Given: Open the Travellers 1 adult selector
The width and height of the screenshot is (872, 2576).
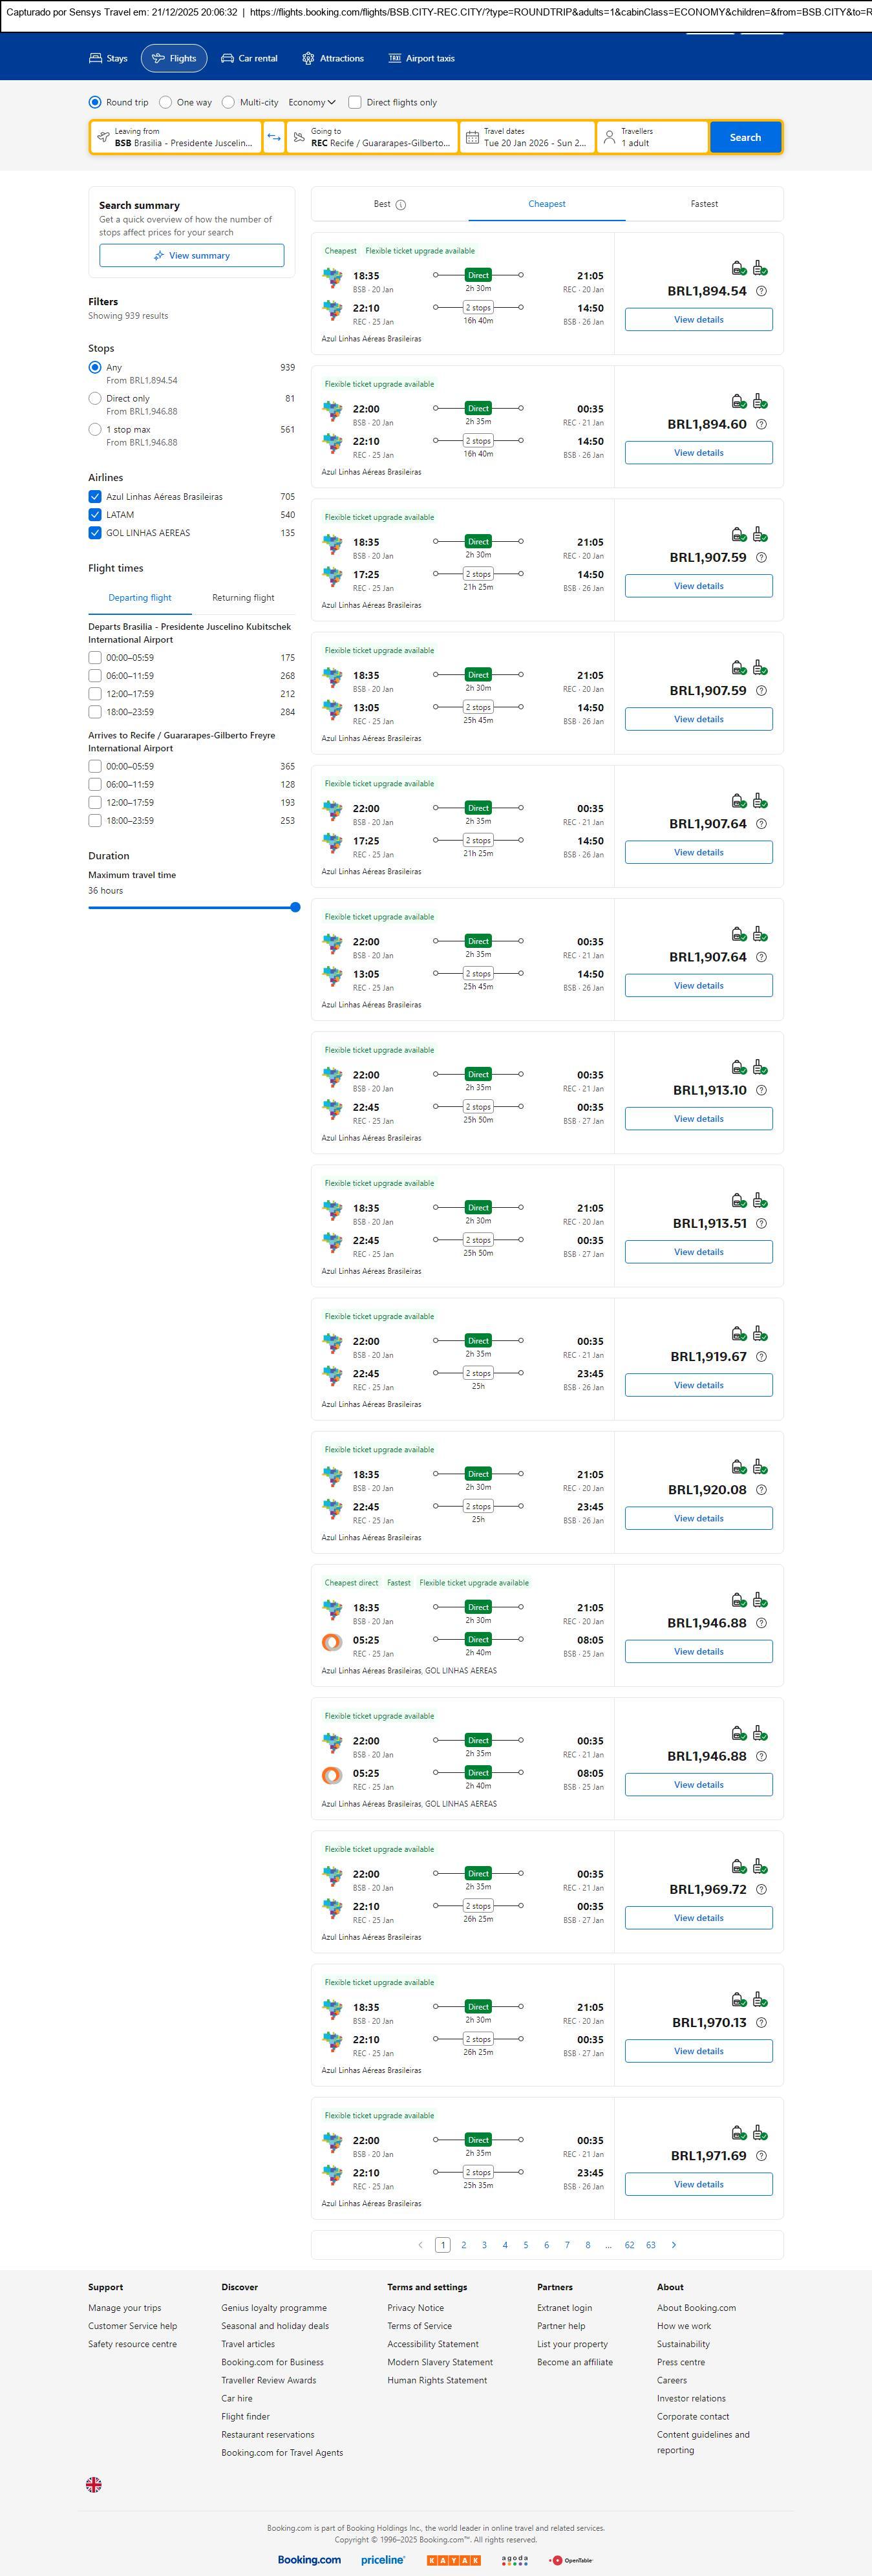Looking at the screenshot, I should (653, 137).
